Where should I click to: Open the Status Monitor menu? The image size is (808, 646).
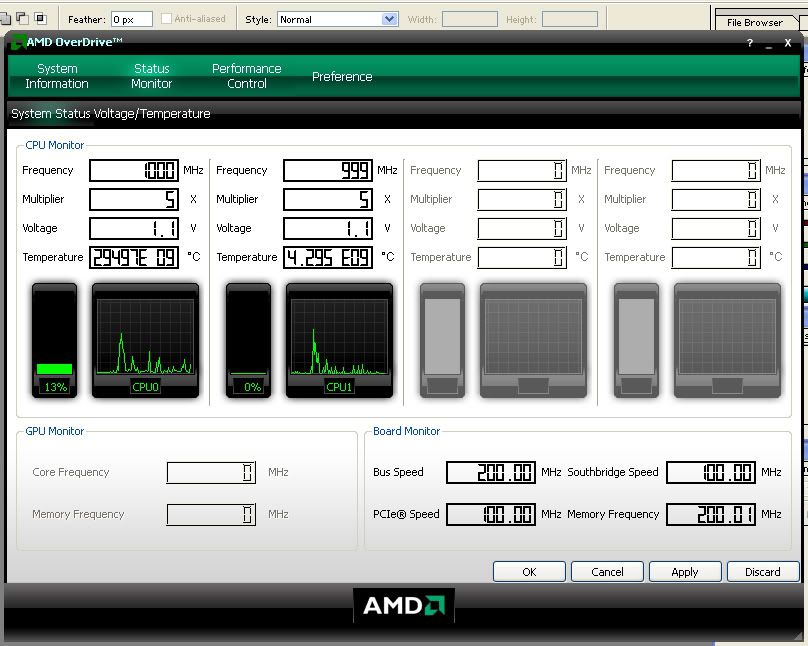tap(152, 76)
